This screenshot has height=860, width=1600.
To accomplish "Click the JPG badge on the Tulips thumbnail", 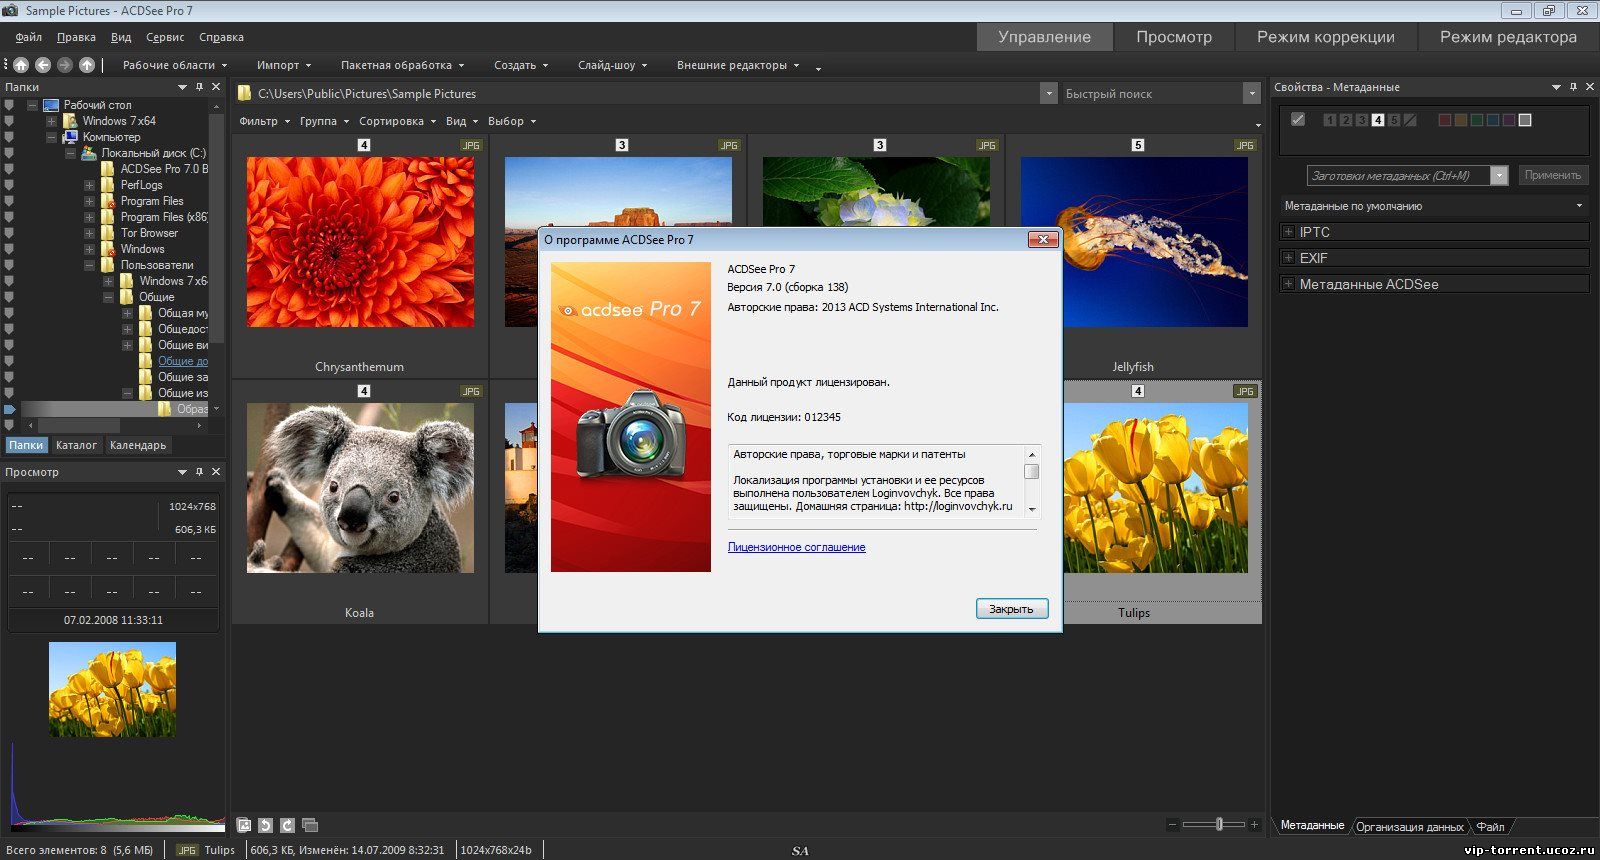I will point(1245,391).
